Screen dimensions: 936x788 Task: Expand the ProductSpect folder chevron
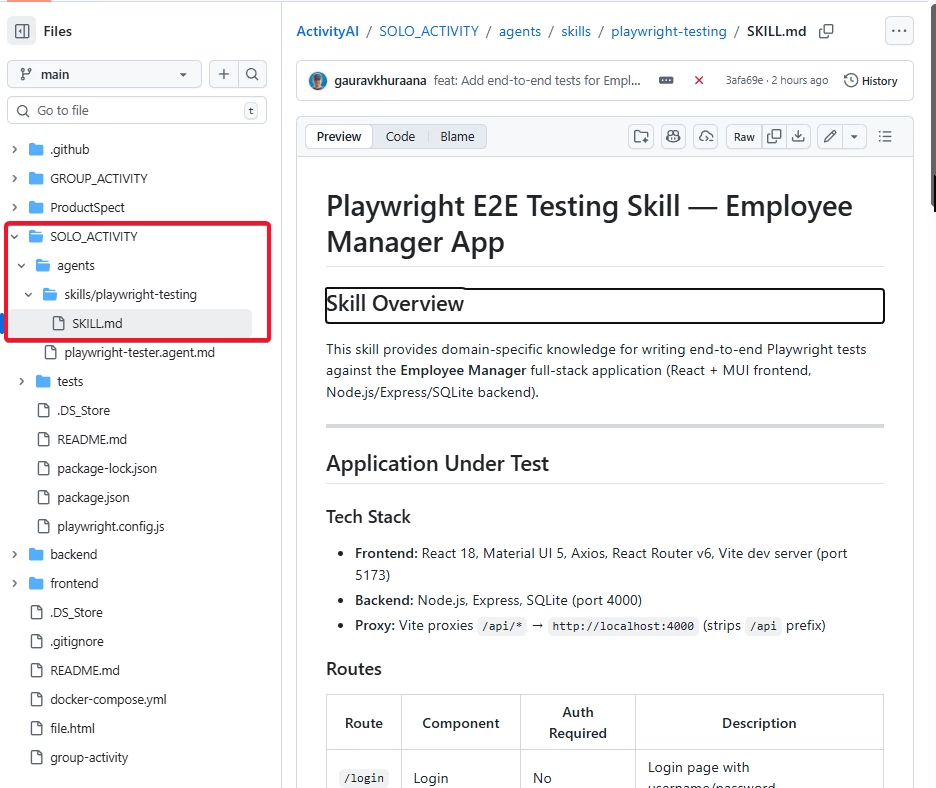coord(15,207)
